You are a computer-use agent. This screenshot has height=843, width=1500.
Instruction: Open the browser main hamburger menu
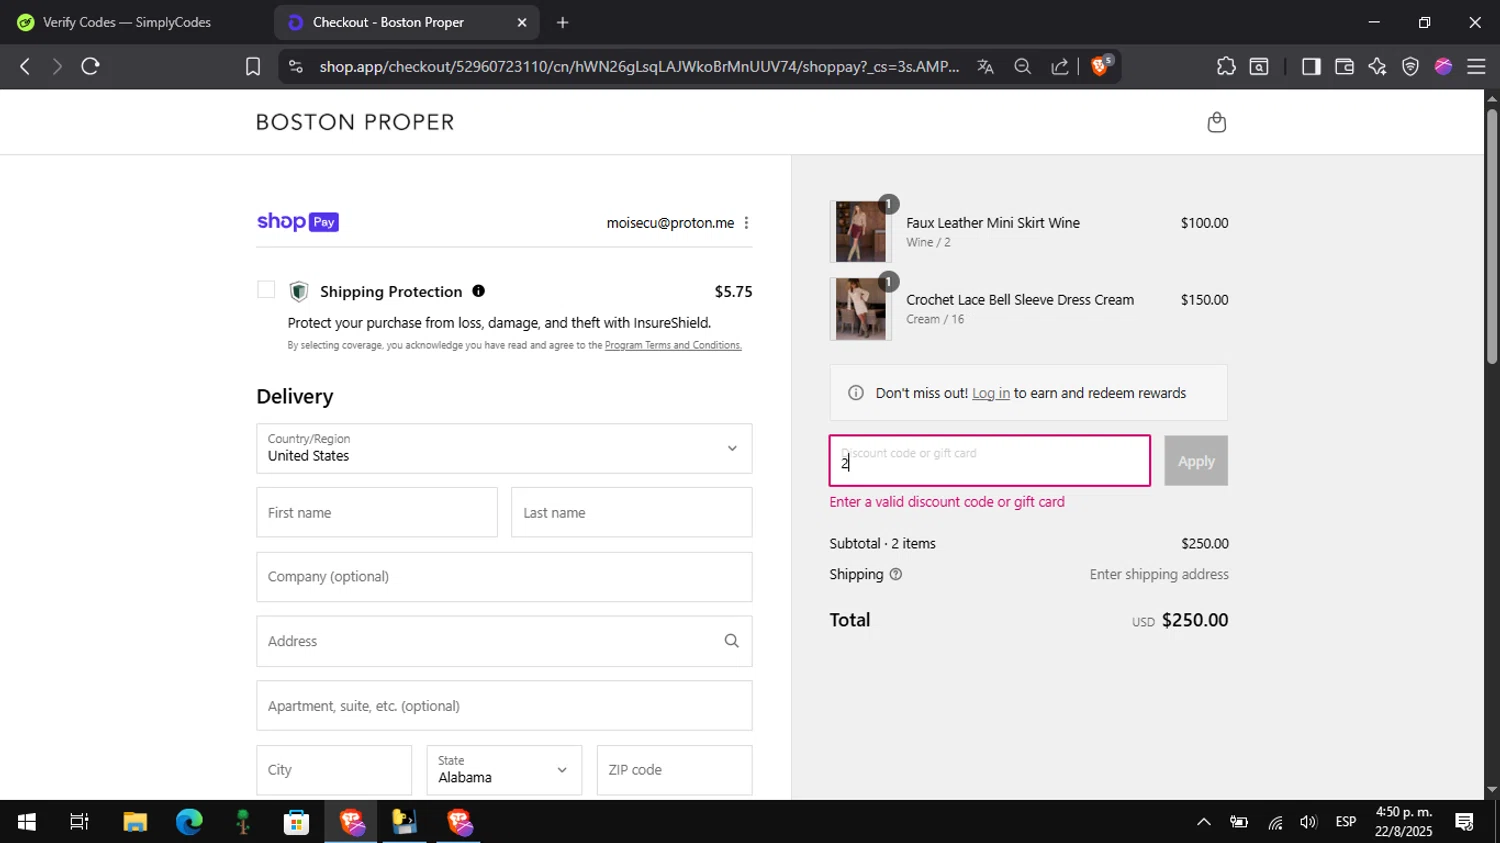click(x=1476, y=66)
